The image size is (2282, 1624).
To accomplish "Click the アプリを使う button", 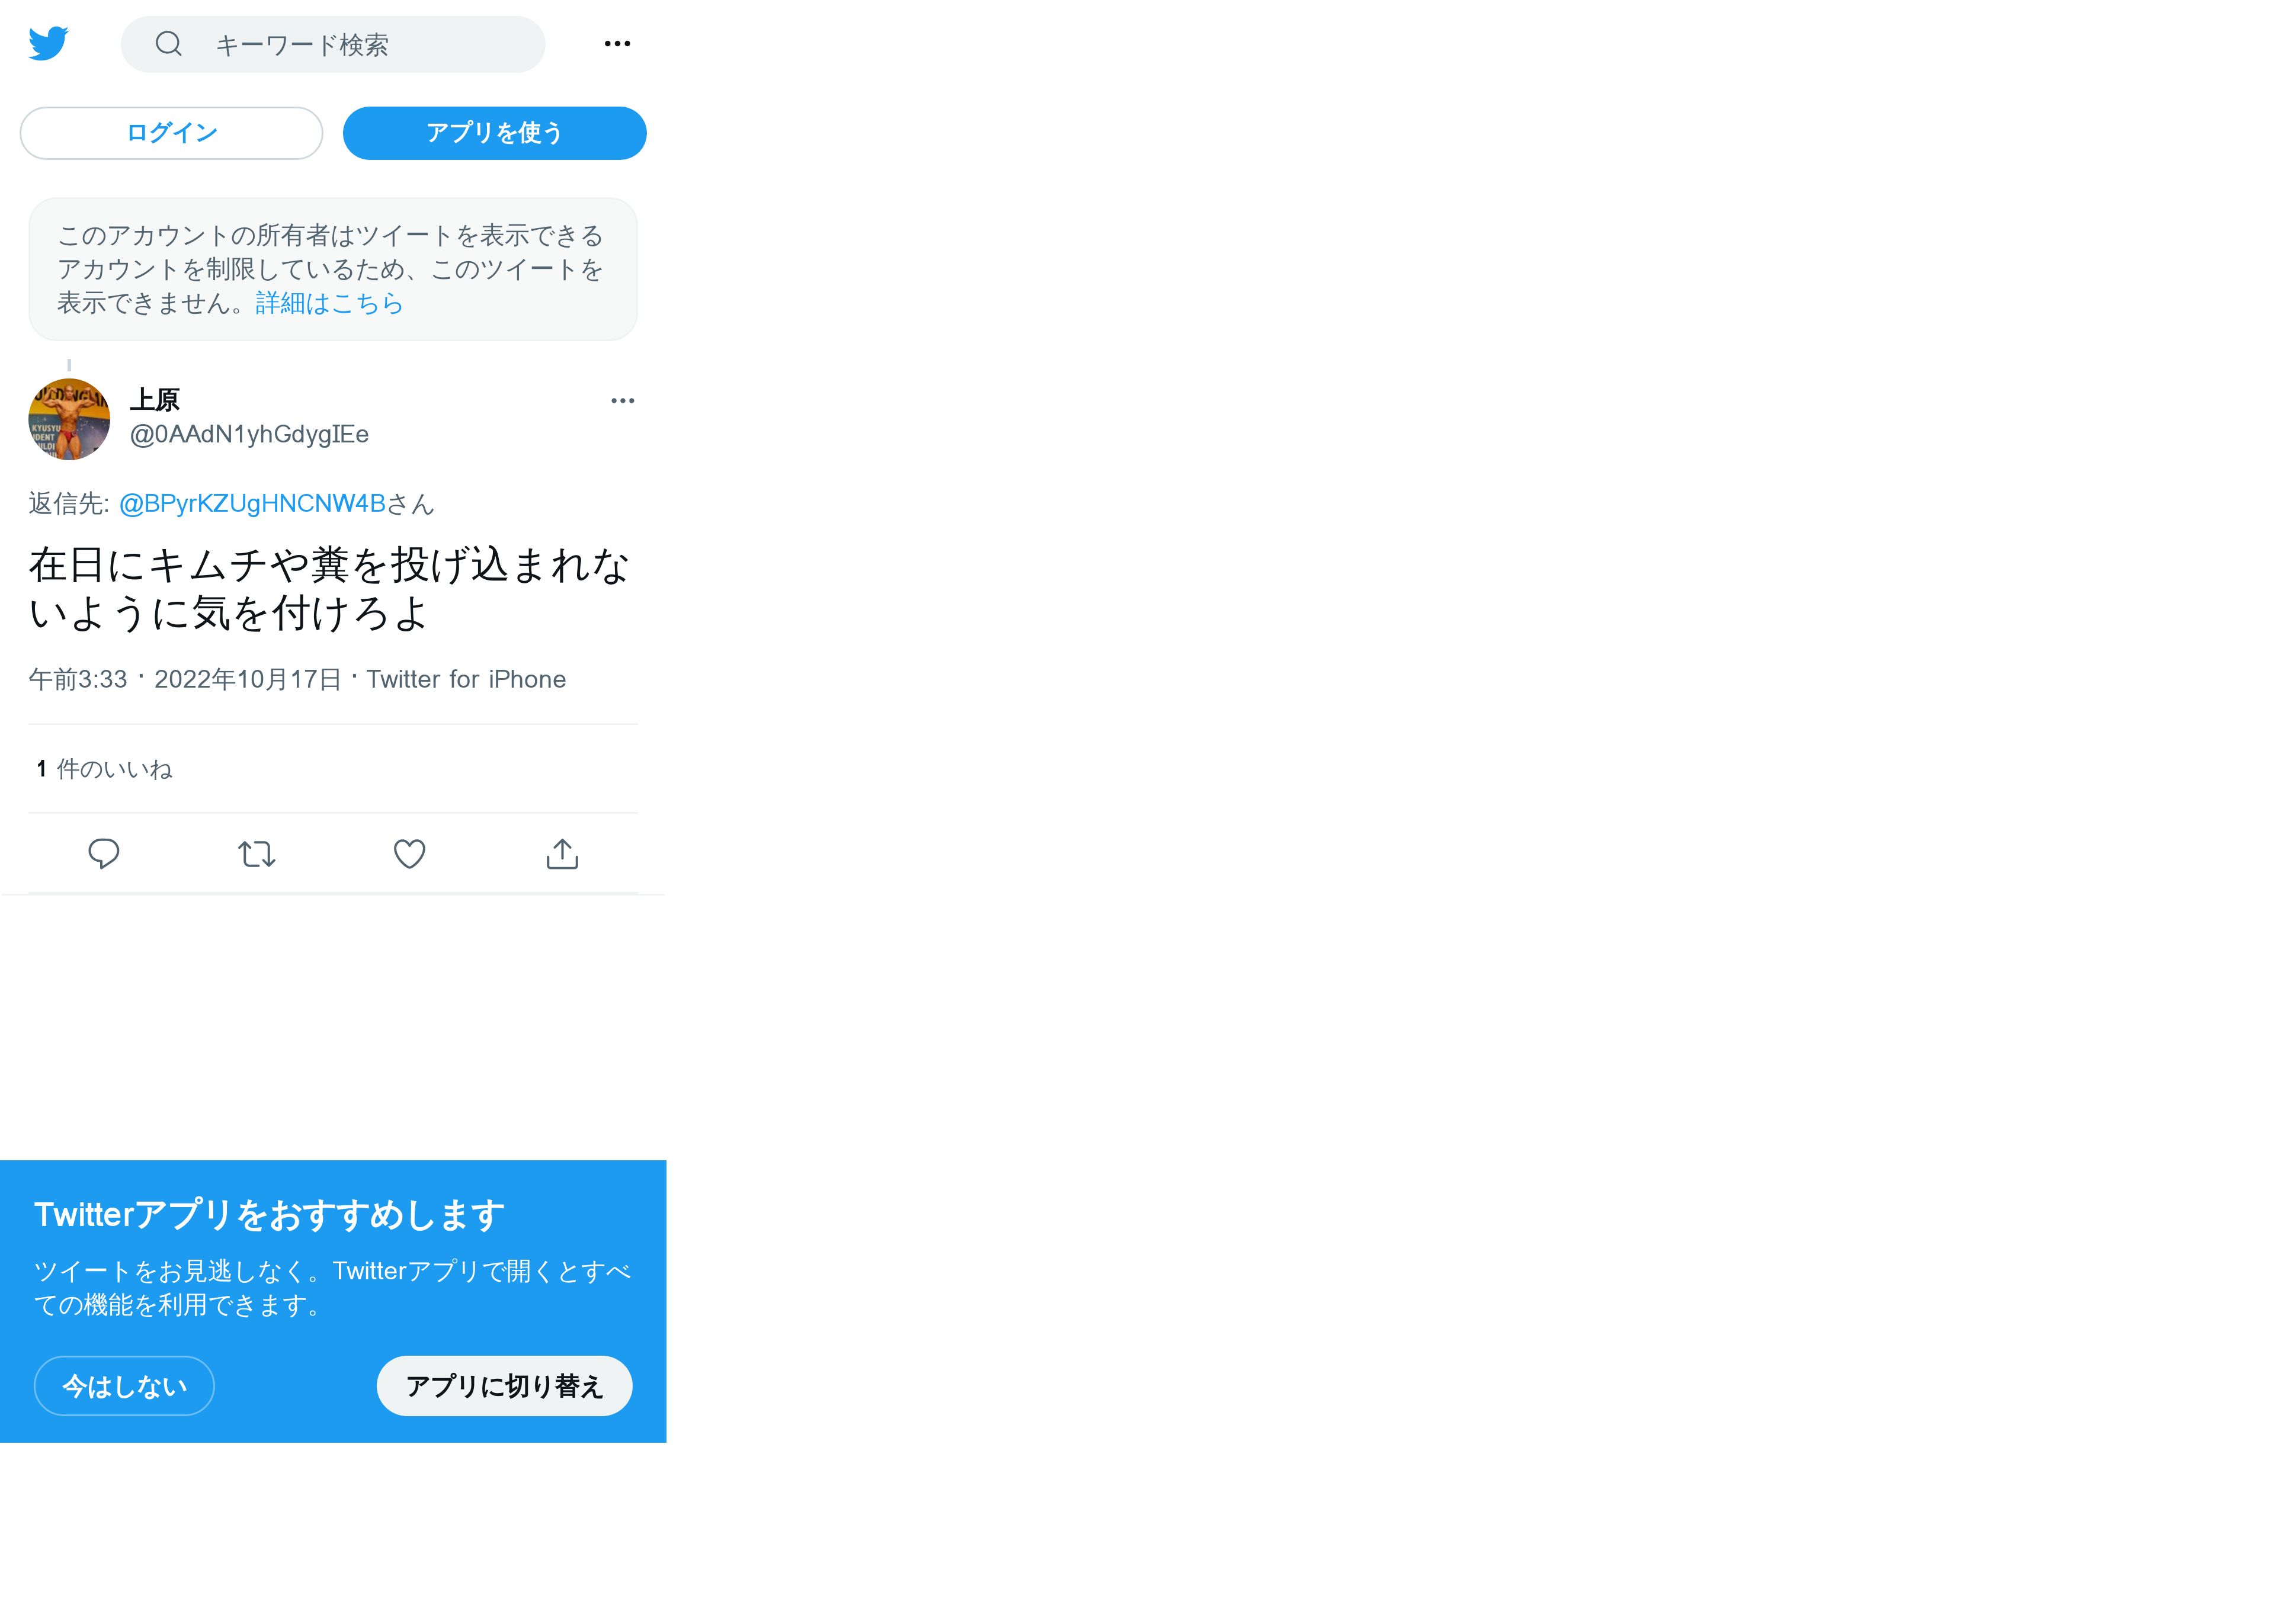I will [494, 133].
